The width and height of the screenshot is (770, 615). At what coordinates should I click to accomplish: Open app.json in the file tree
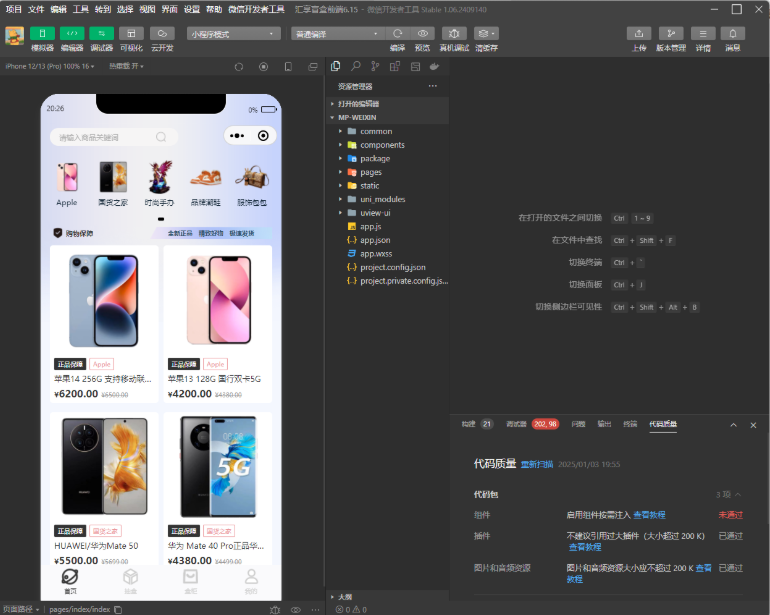pos(375,240)
